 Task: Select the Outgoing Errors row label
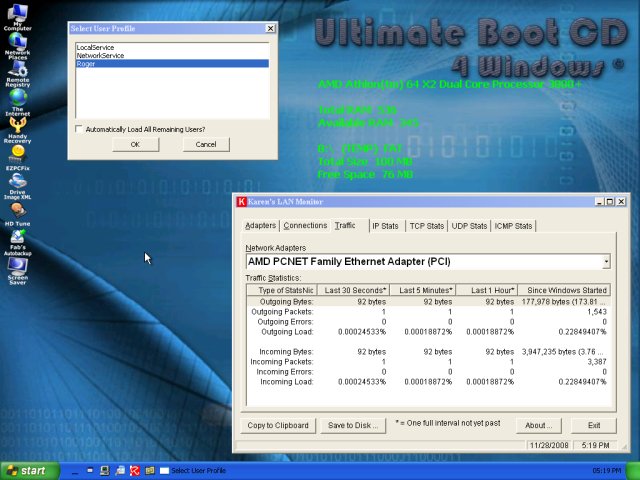coord(285,322)
